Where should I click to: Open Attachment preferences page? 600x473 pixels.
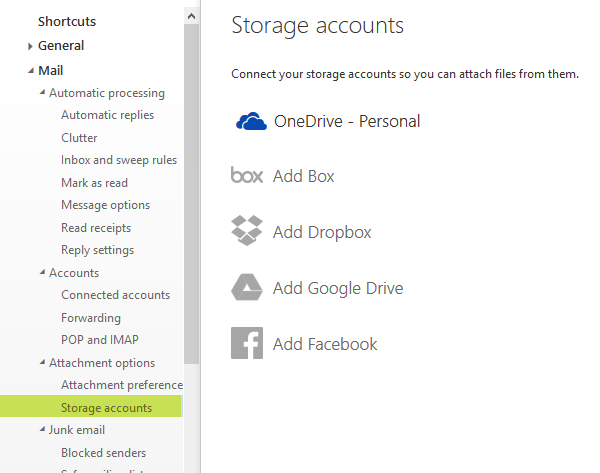coord(122,385)
